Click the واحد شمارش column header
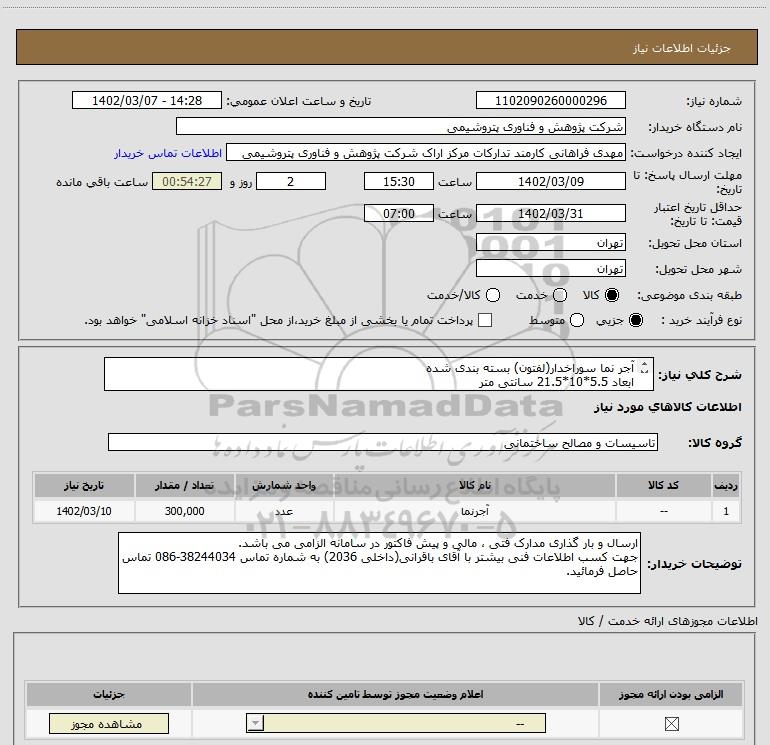 coord(284,485)
